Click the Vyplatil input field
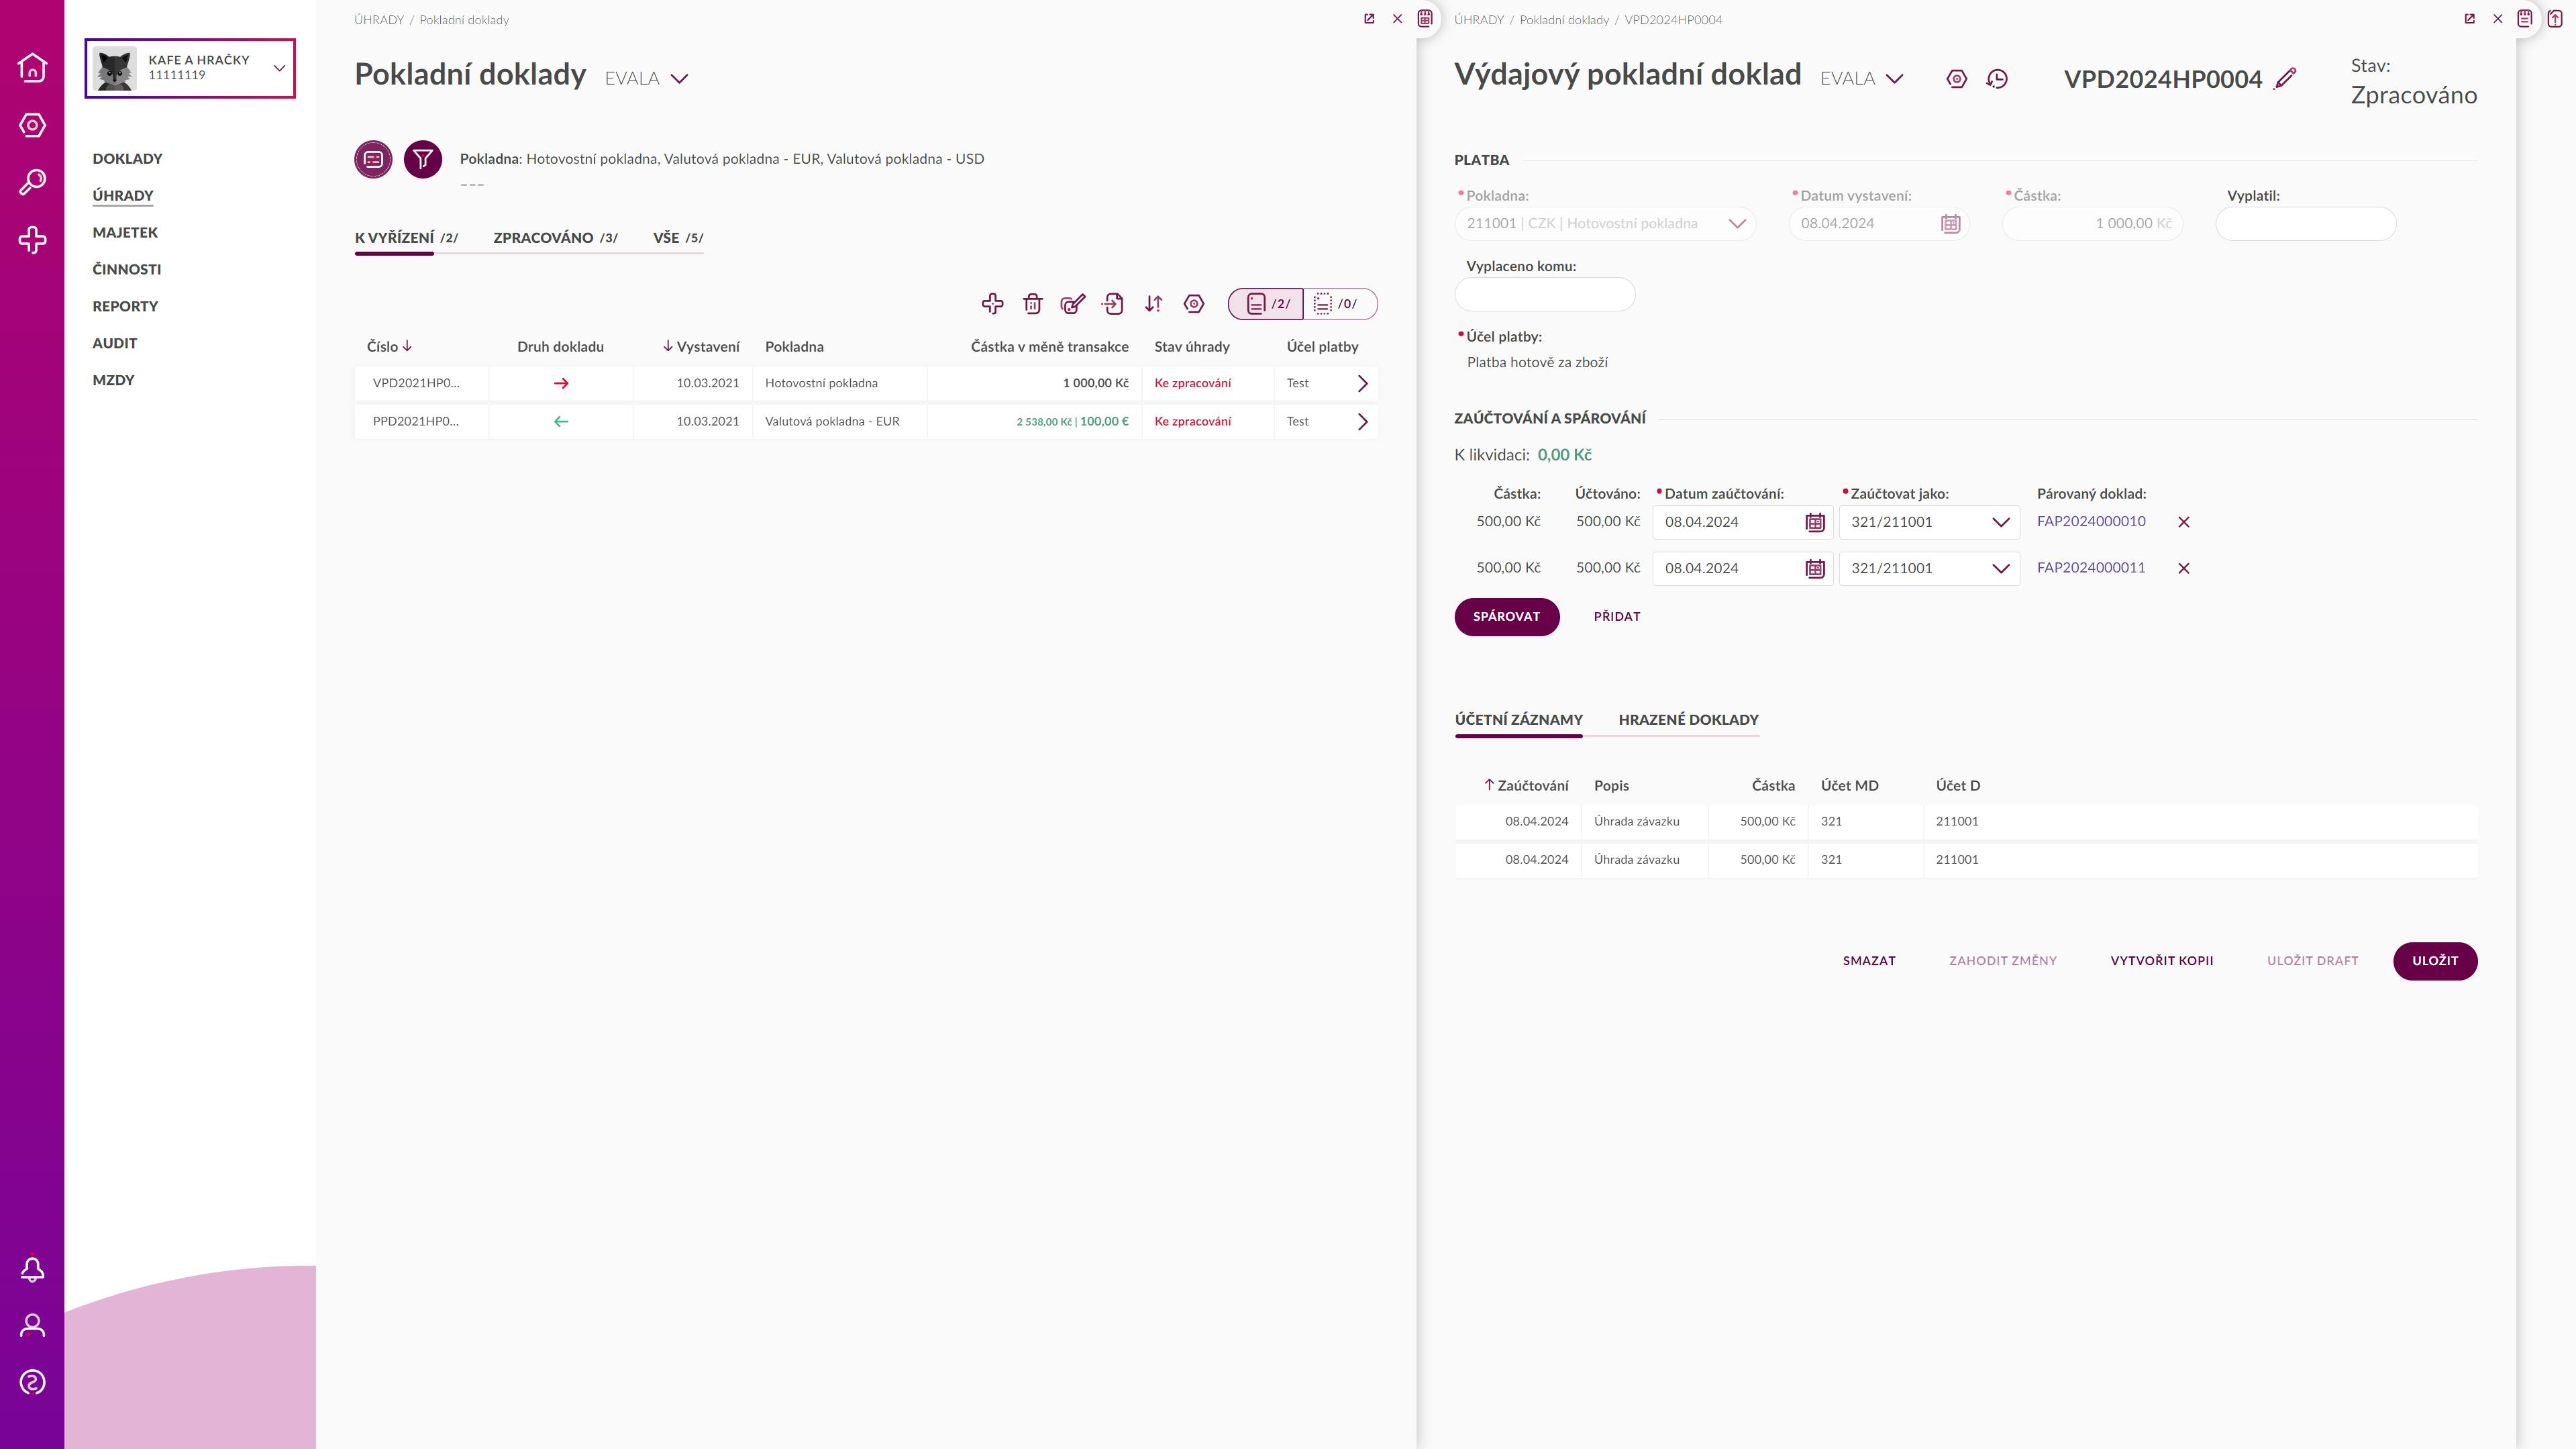The height and width of the screenshot is (1449, 2576). pos(2305,224)
